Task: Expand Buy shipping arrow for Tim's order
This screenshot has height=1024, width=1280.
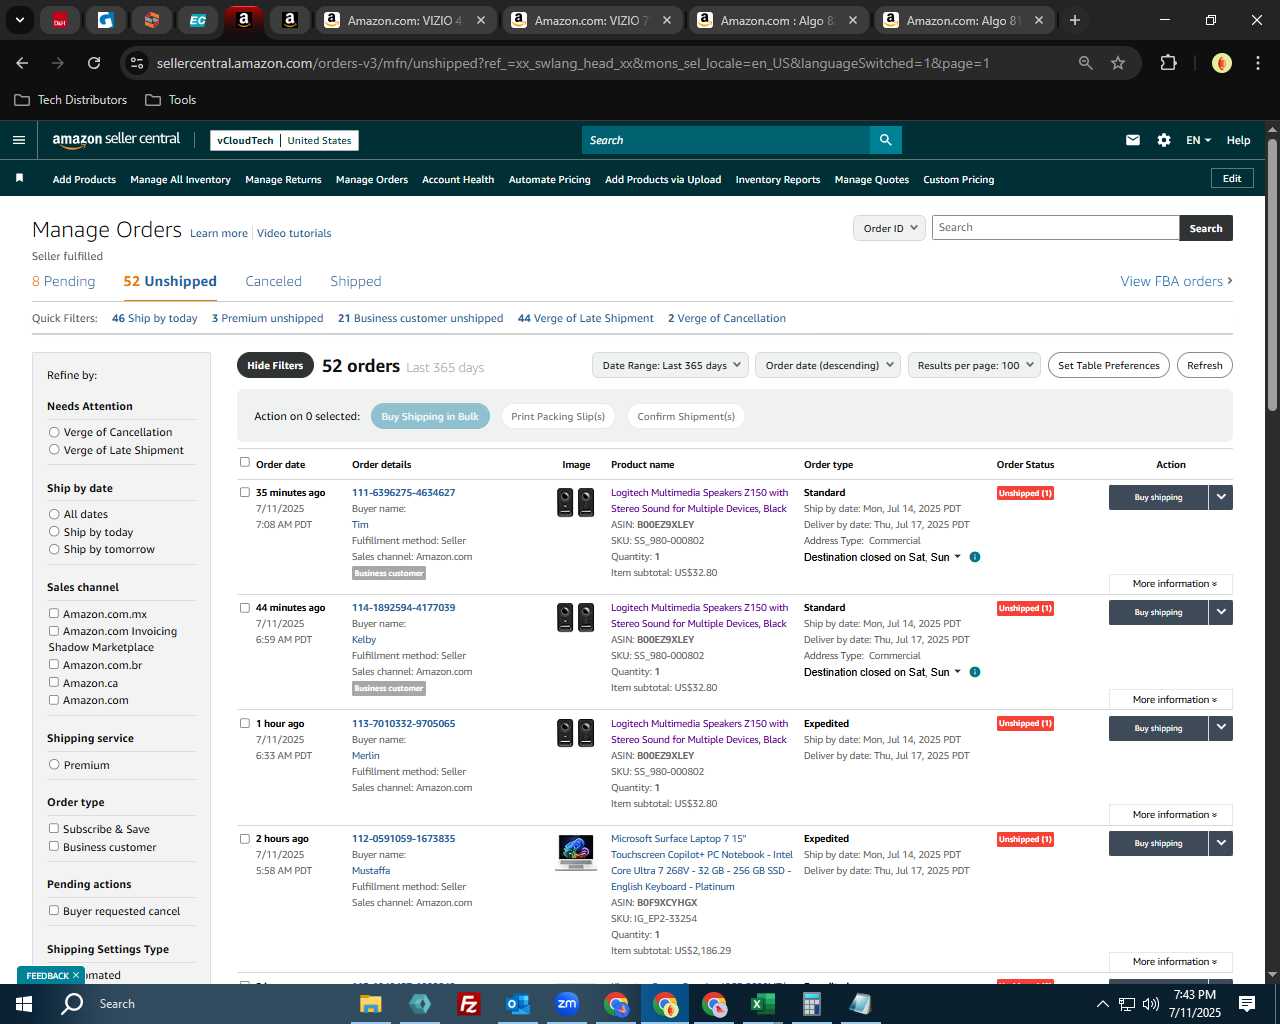Action: [x=1221, y=497]
